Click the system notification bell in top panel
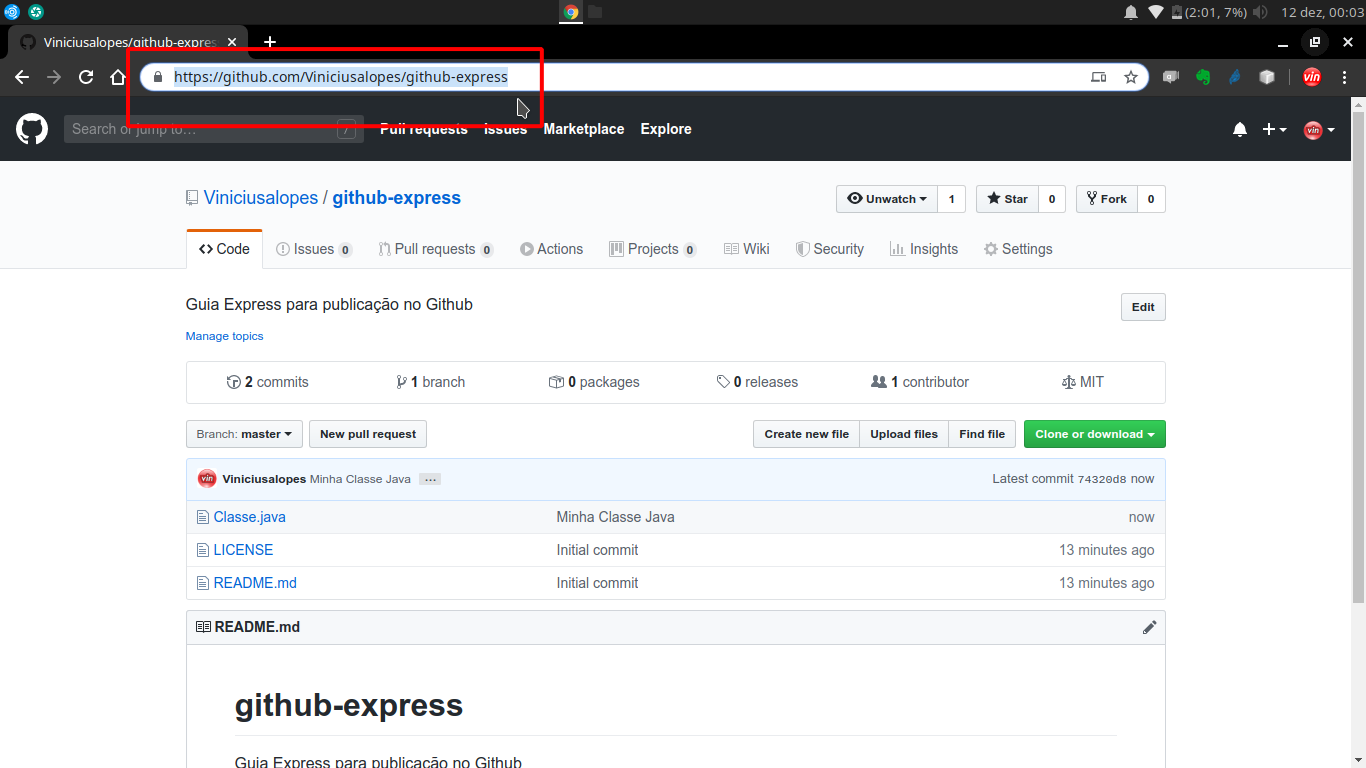The image size is (1366, 768). [x=1131, y=12]
